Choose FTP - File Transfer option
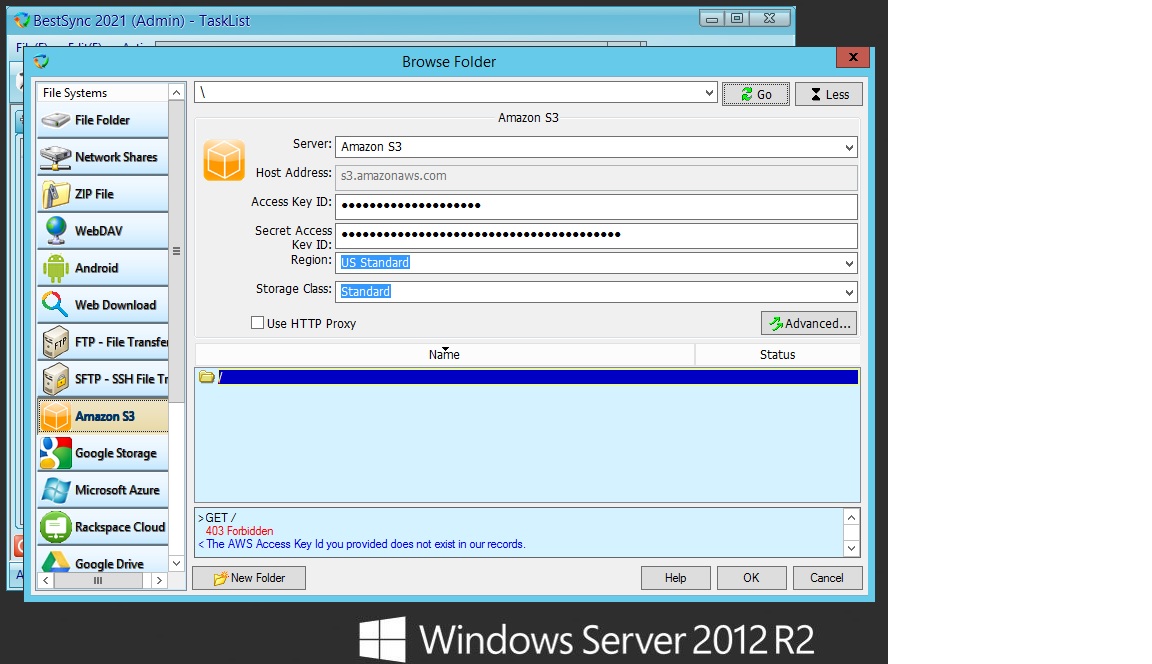Screen dimensions: 1152x664 point(103,342)
